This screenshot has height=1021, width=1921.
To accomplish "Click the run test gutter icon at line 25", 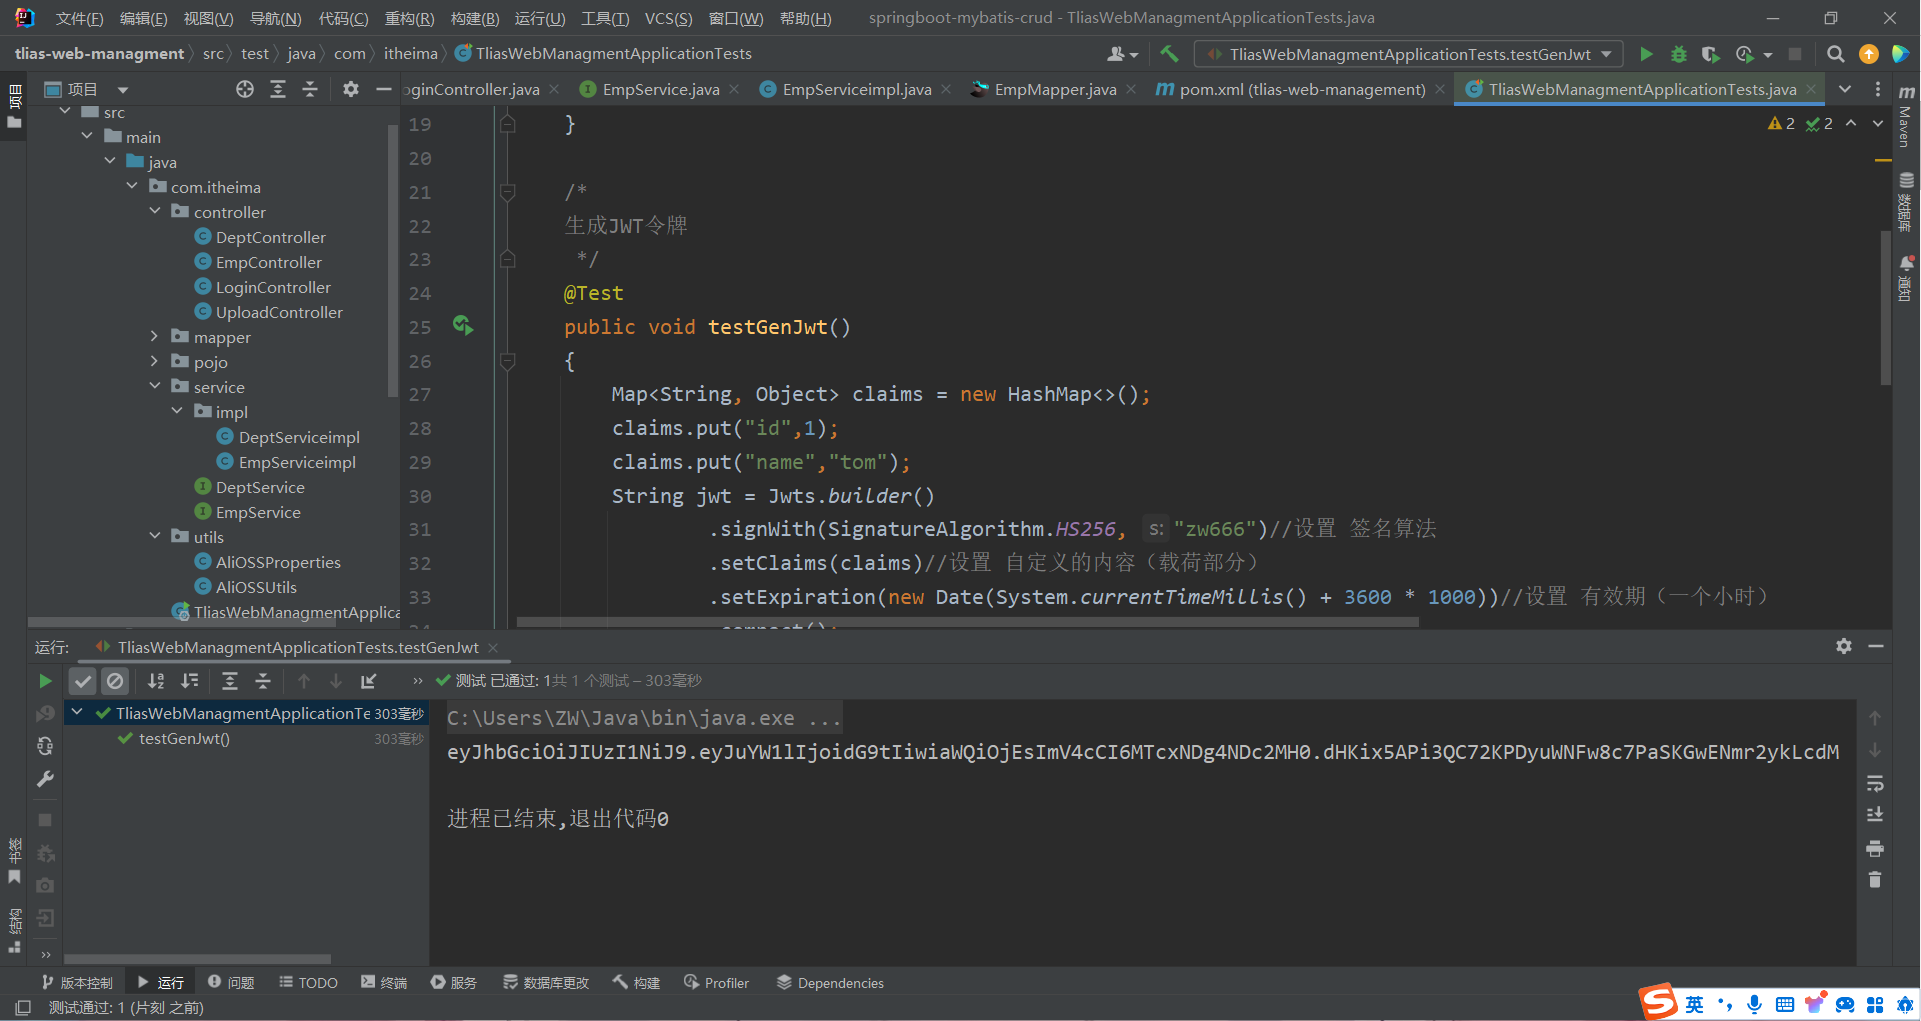I will coord(462,325).
